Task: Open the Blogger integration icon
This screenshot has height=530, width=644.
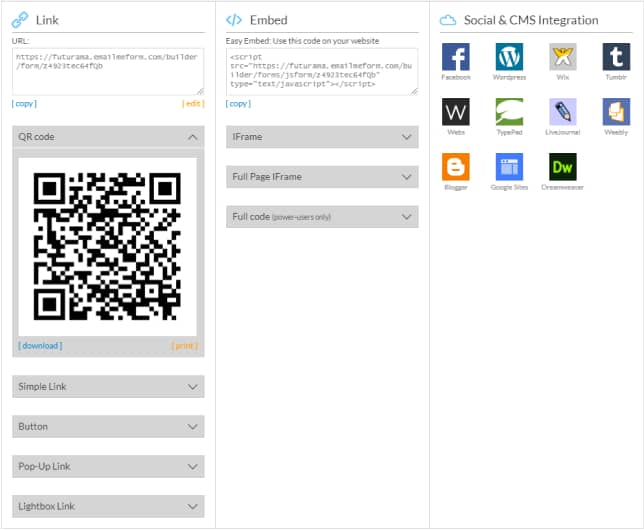Action: pos(455,167)
